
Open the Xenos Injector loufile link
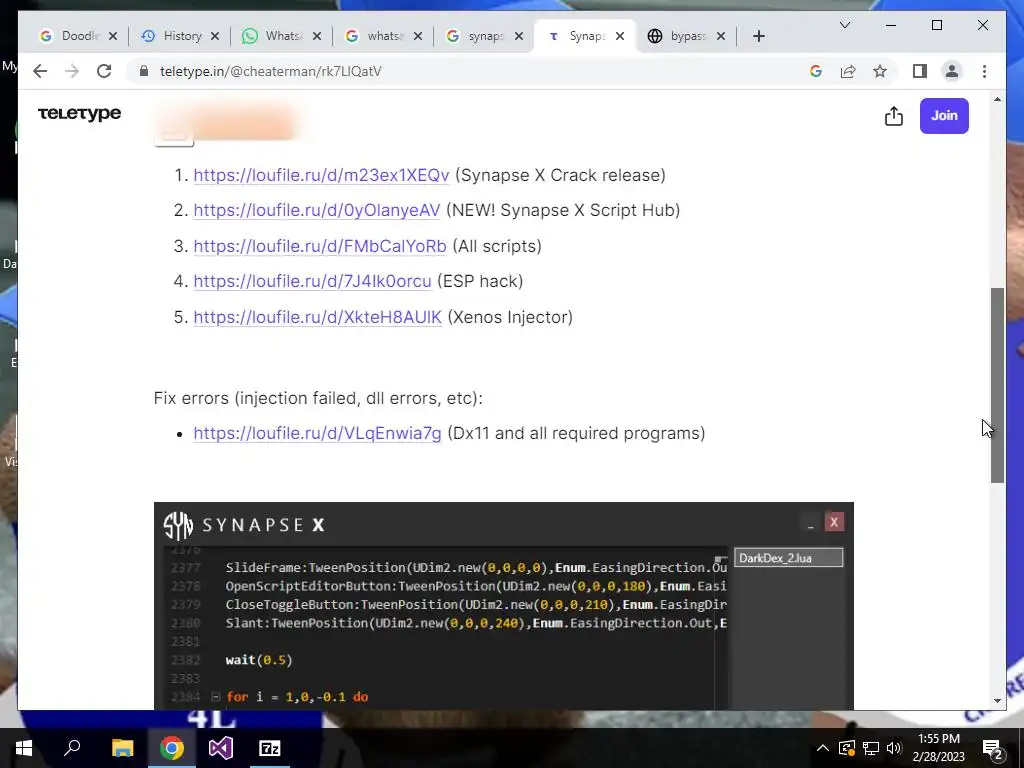pos(317,317)
